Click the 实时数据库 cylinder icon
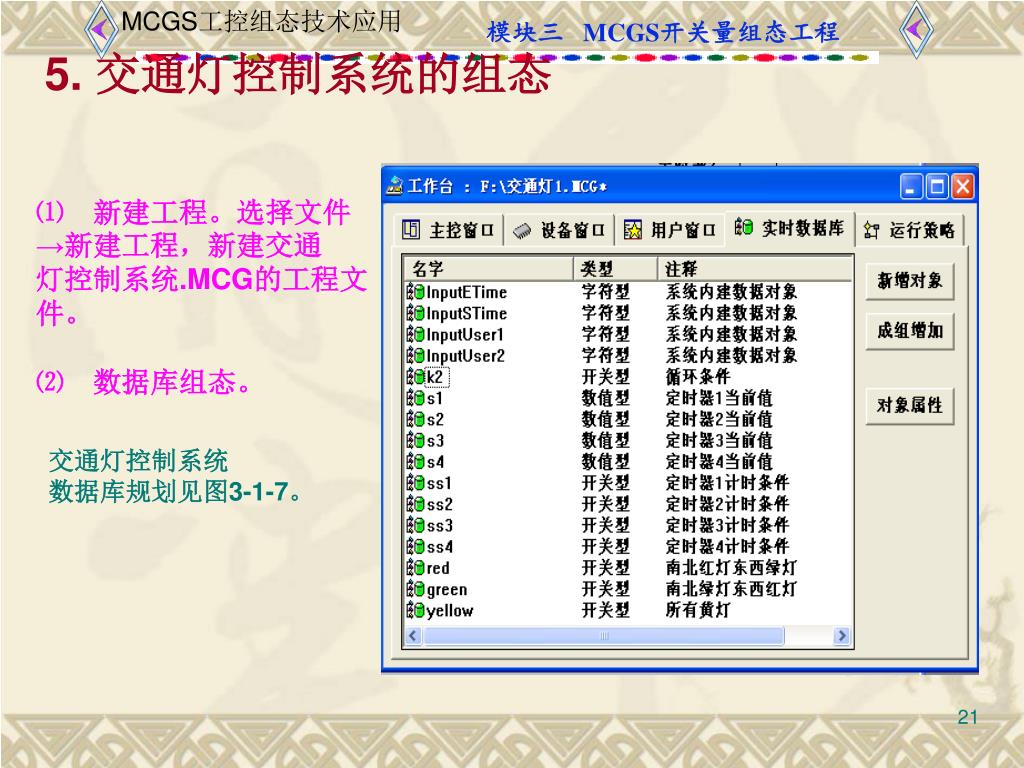The image size is (1024, 768). [x=743, y=227]
